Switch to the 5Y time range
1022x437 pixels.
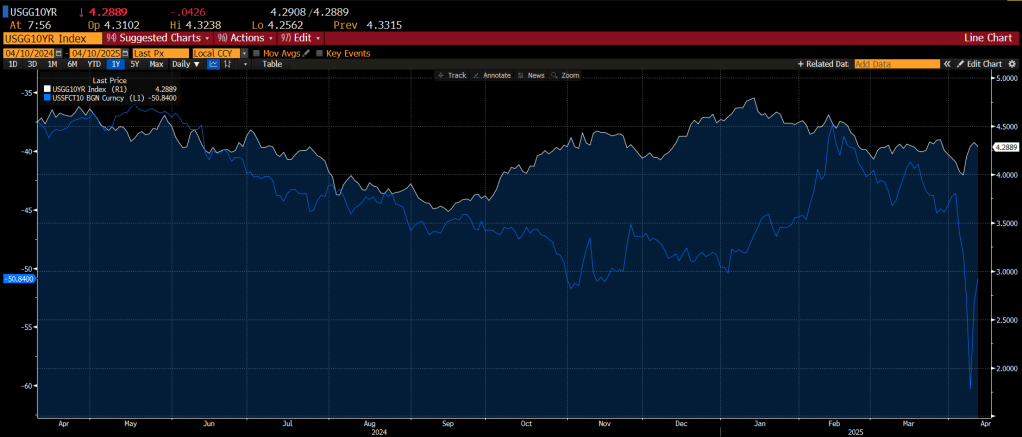tap(135, 64)
